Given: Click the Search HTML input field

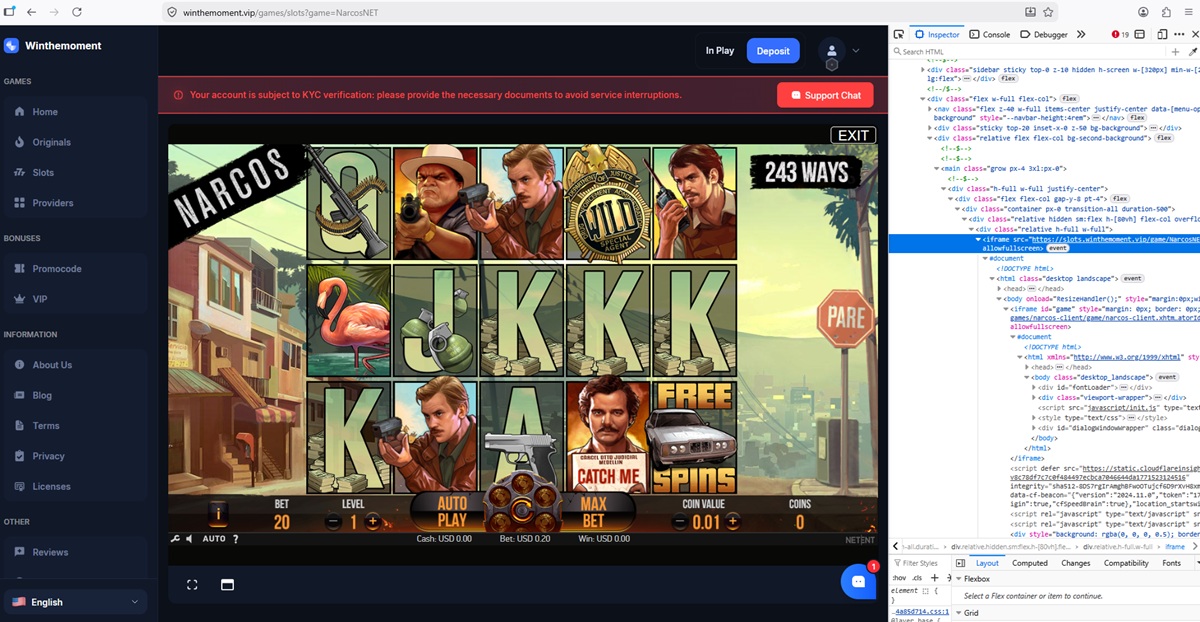Looking at the screenshot, I should [1030, 51].
